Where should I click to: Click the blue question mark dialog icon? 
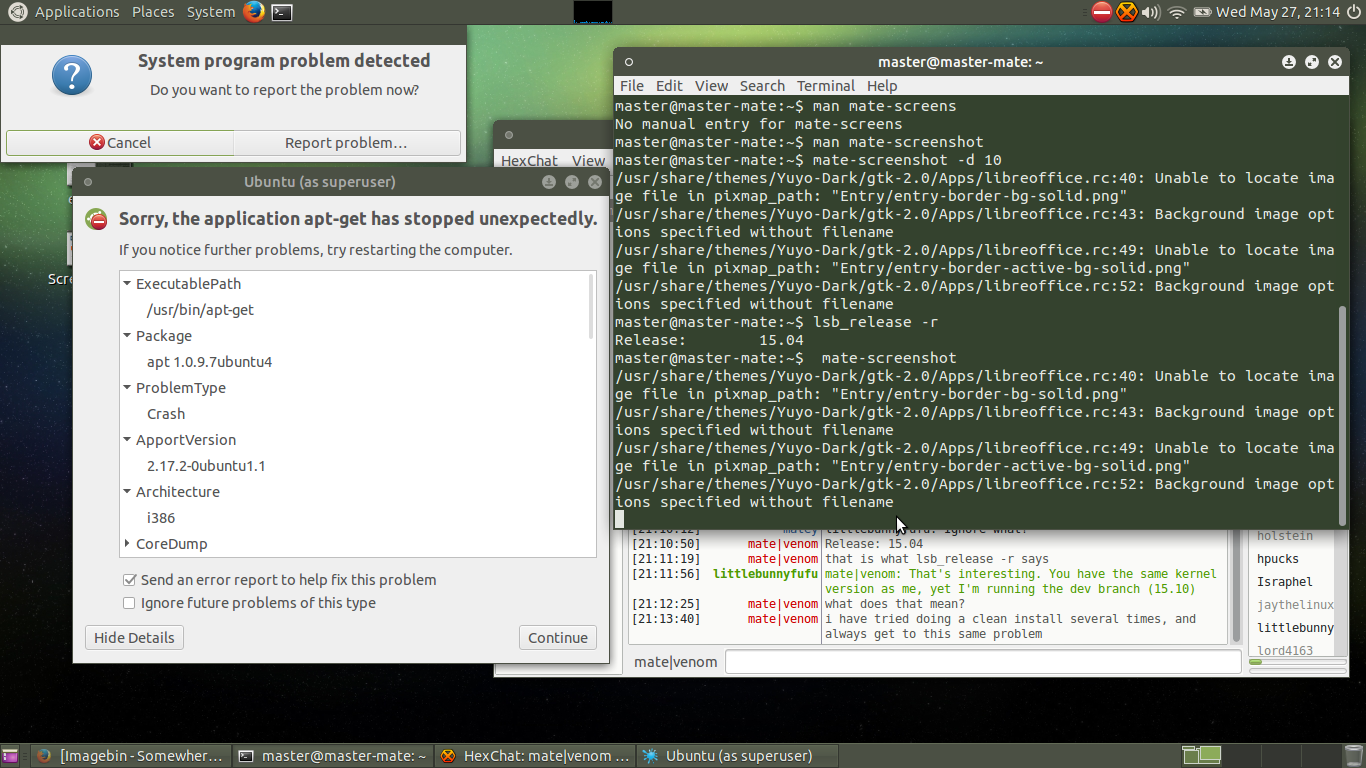(x=71, y=76)
